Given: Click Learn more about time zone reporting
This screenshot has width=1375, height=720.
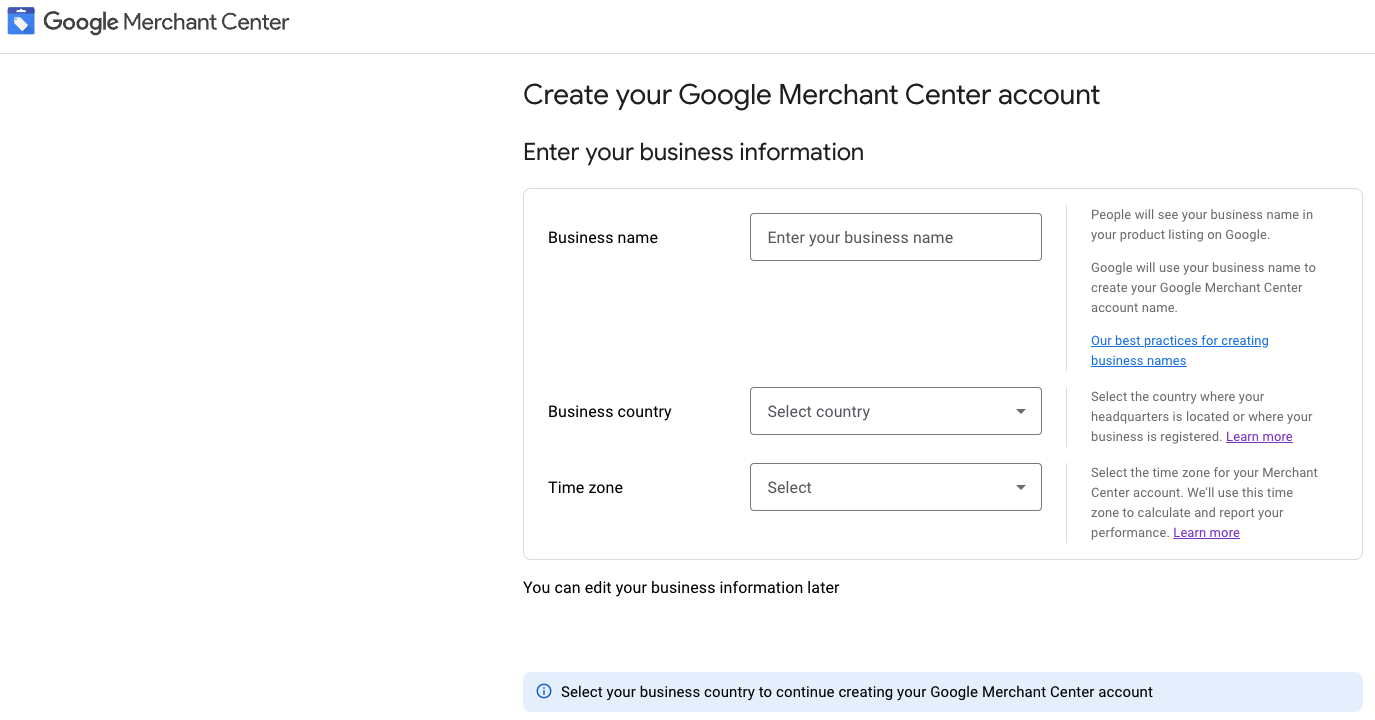Looking at the screenshot, I should coord(1206,532).
